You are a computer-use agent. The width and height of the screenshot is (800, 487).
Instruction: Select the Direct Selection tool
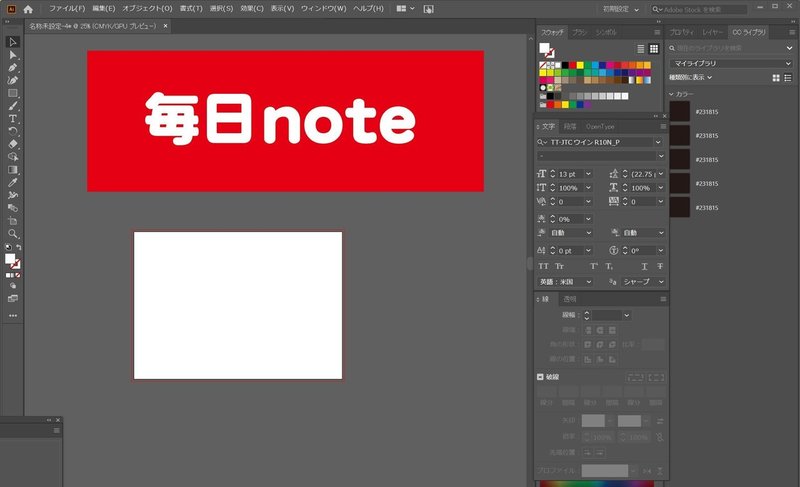click(x=13, y=55)
